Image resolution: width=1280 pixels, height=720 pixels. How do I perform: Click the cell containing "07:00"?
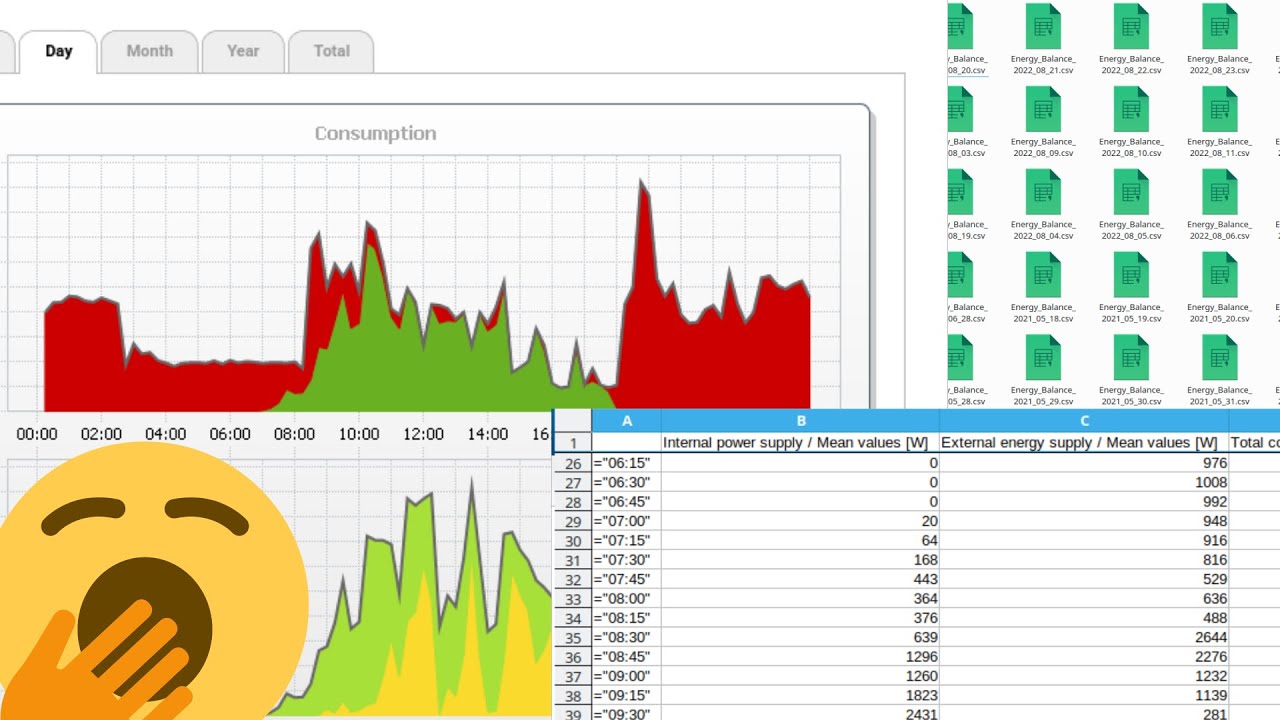[626, 521]
